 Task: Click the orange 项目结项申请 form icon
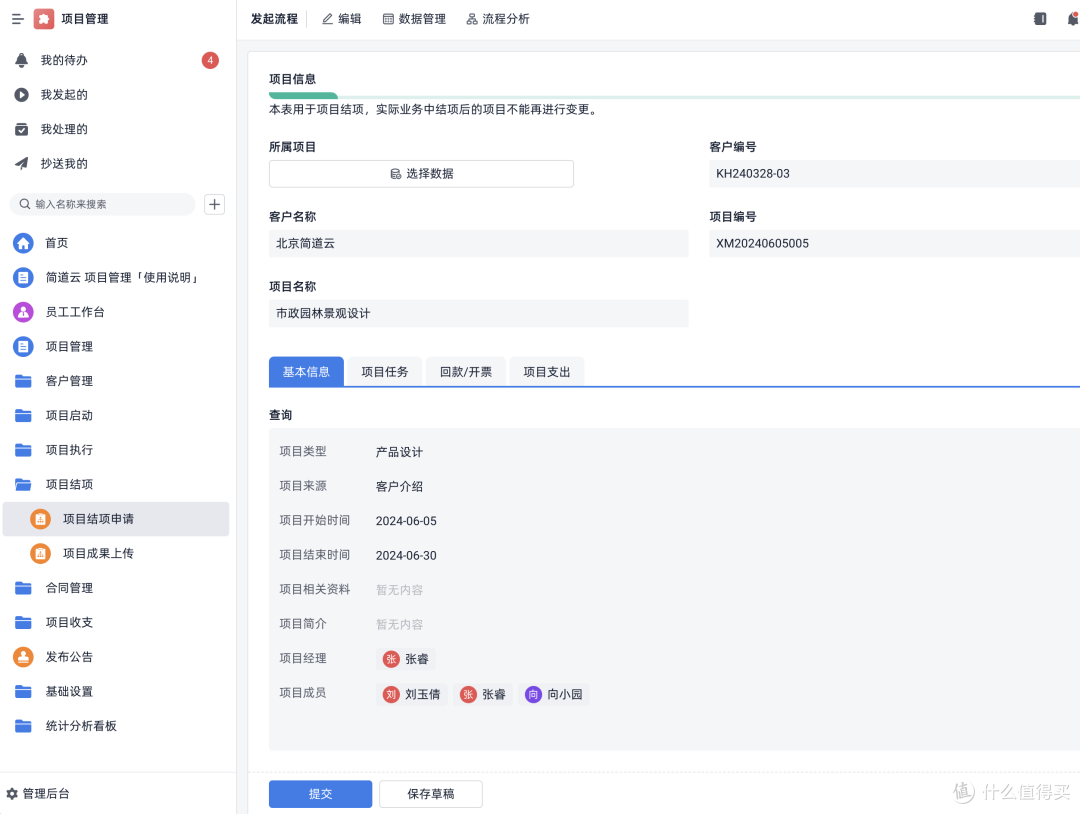pos(41,519)
